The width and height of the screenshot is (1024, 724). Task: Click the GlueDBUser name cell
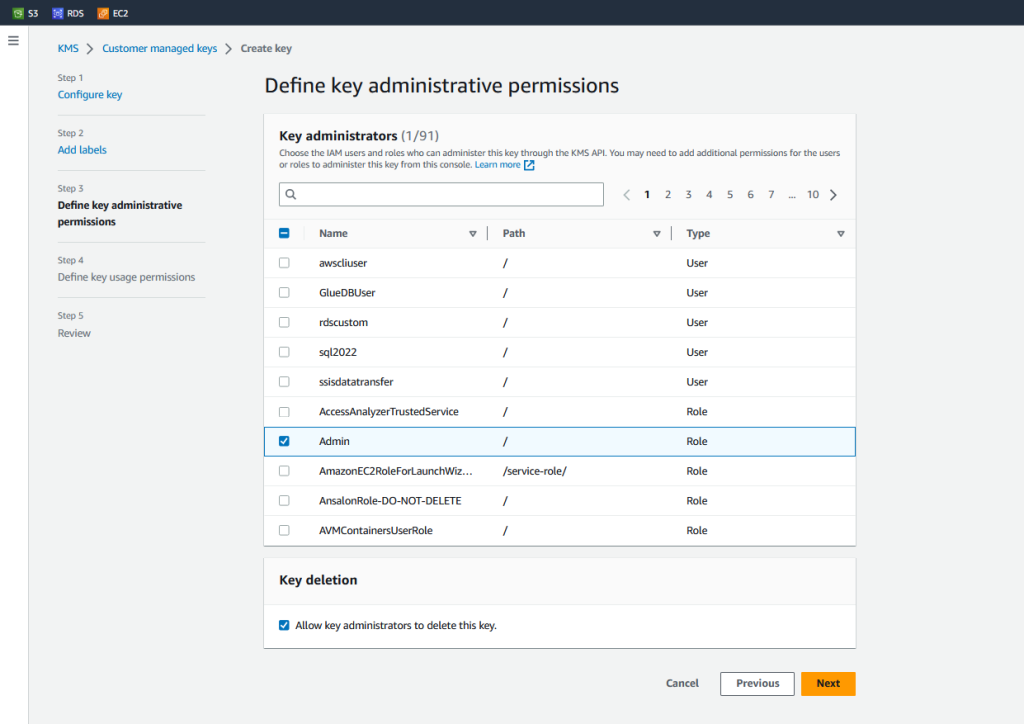click(x=347, y=292)
